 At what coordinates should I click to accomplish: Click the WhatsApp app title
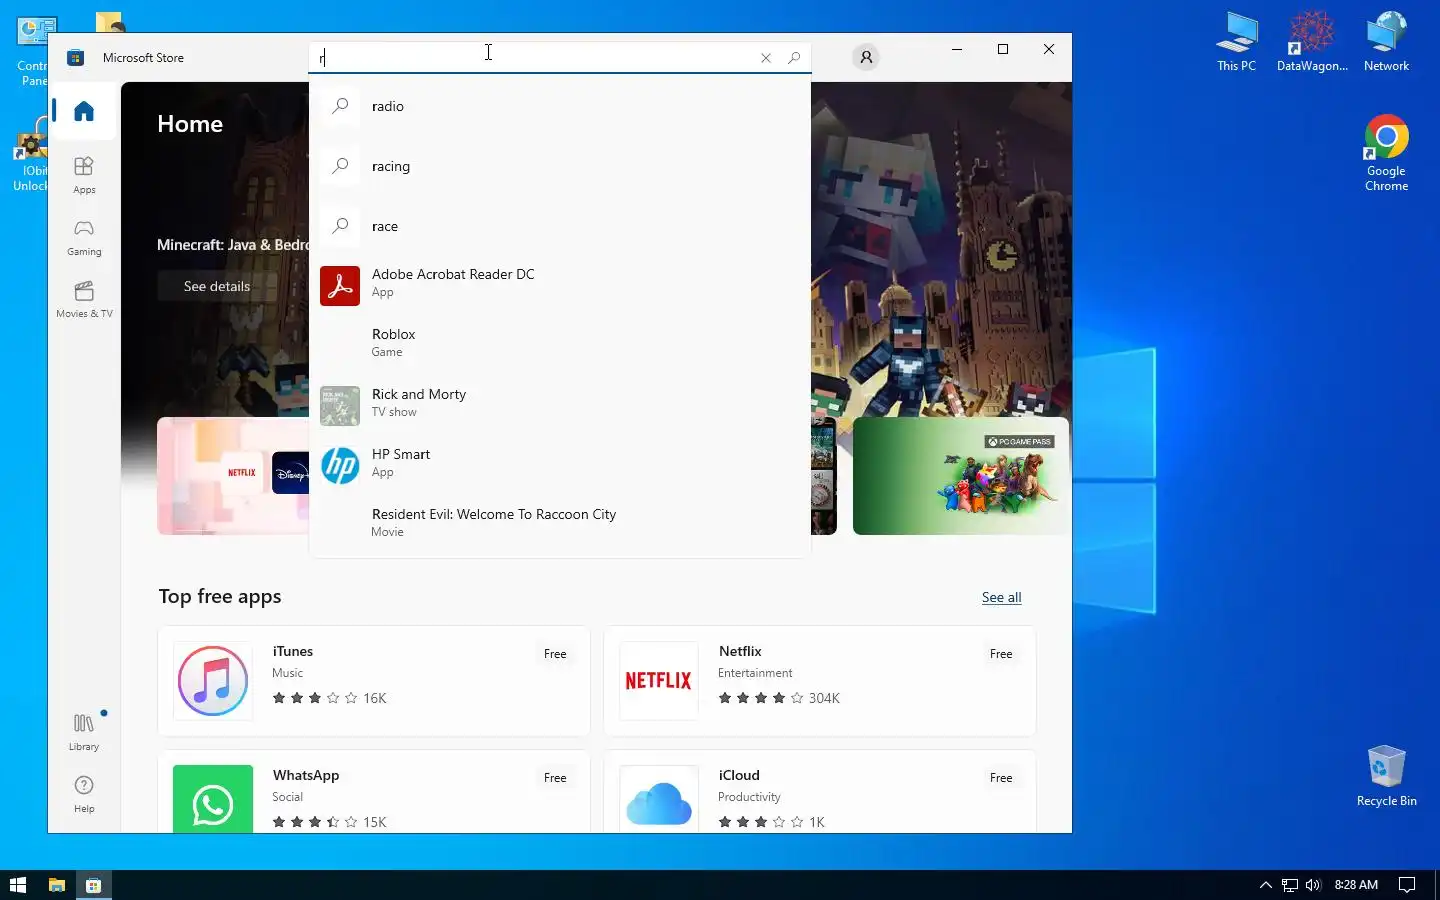pyautogui.click(x=306, y=775)
